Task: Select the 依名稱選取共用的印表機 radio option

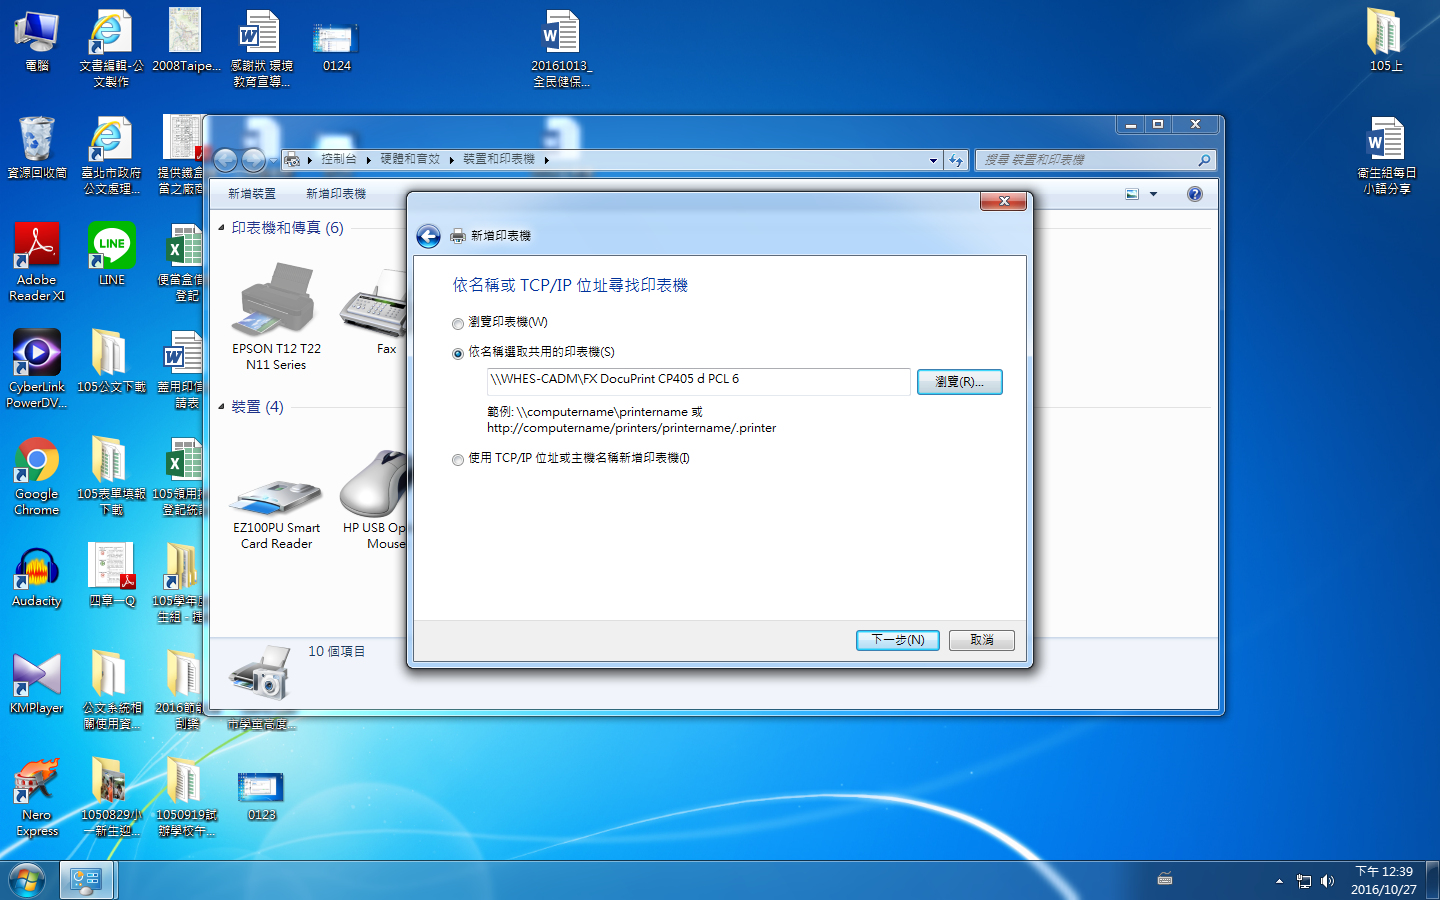Action: 458,353
